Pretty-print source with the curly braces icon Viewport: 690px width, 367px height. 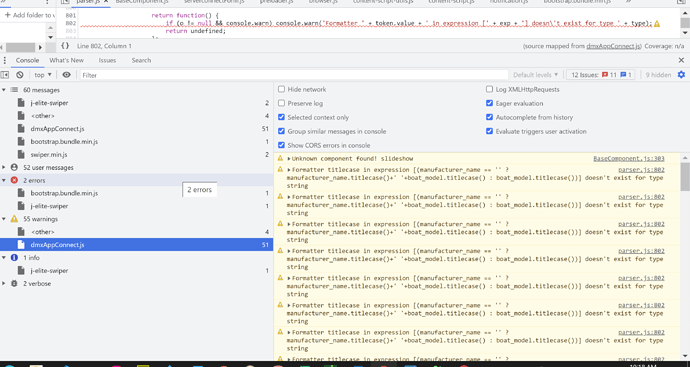point(65,46)
